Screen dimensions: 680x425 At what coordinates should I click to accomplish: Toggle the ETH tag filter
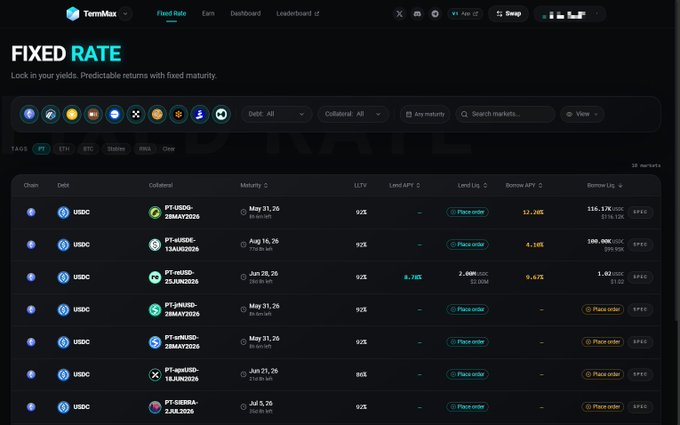[x=64, y=149]
